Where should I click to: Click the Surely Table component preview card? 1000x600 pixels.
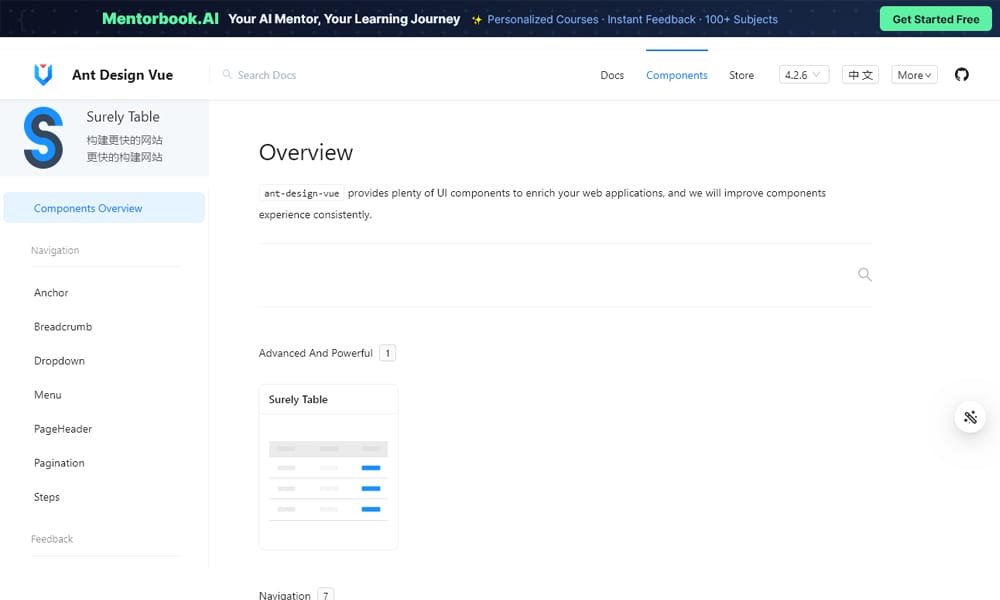coord(328,466)
